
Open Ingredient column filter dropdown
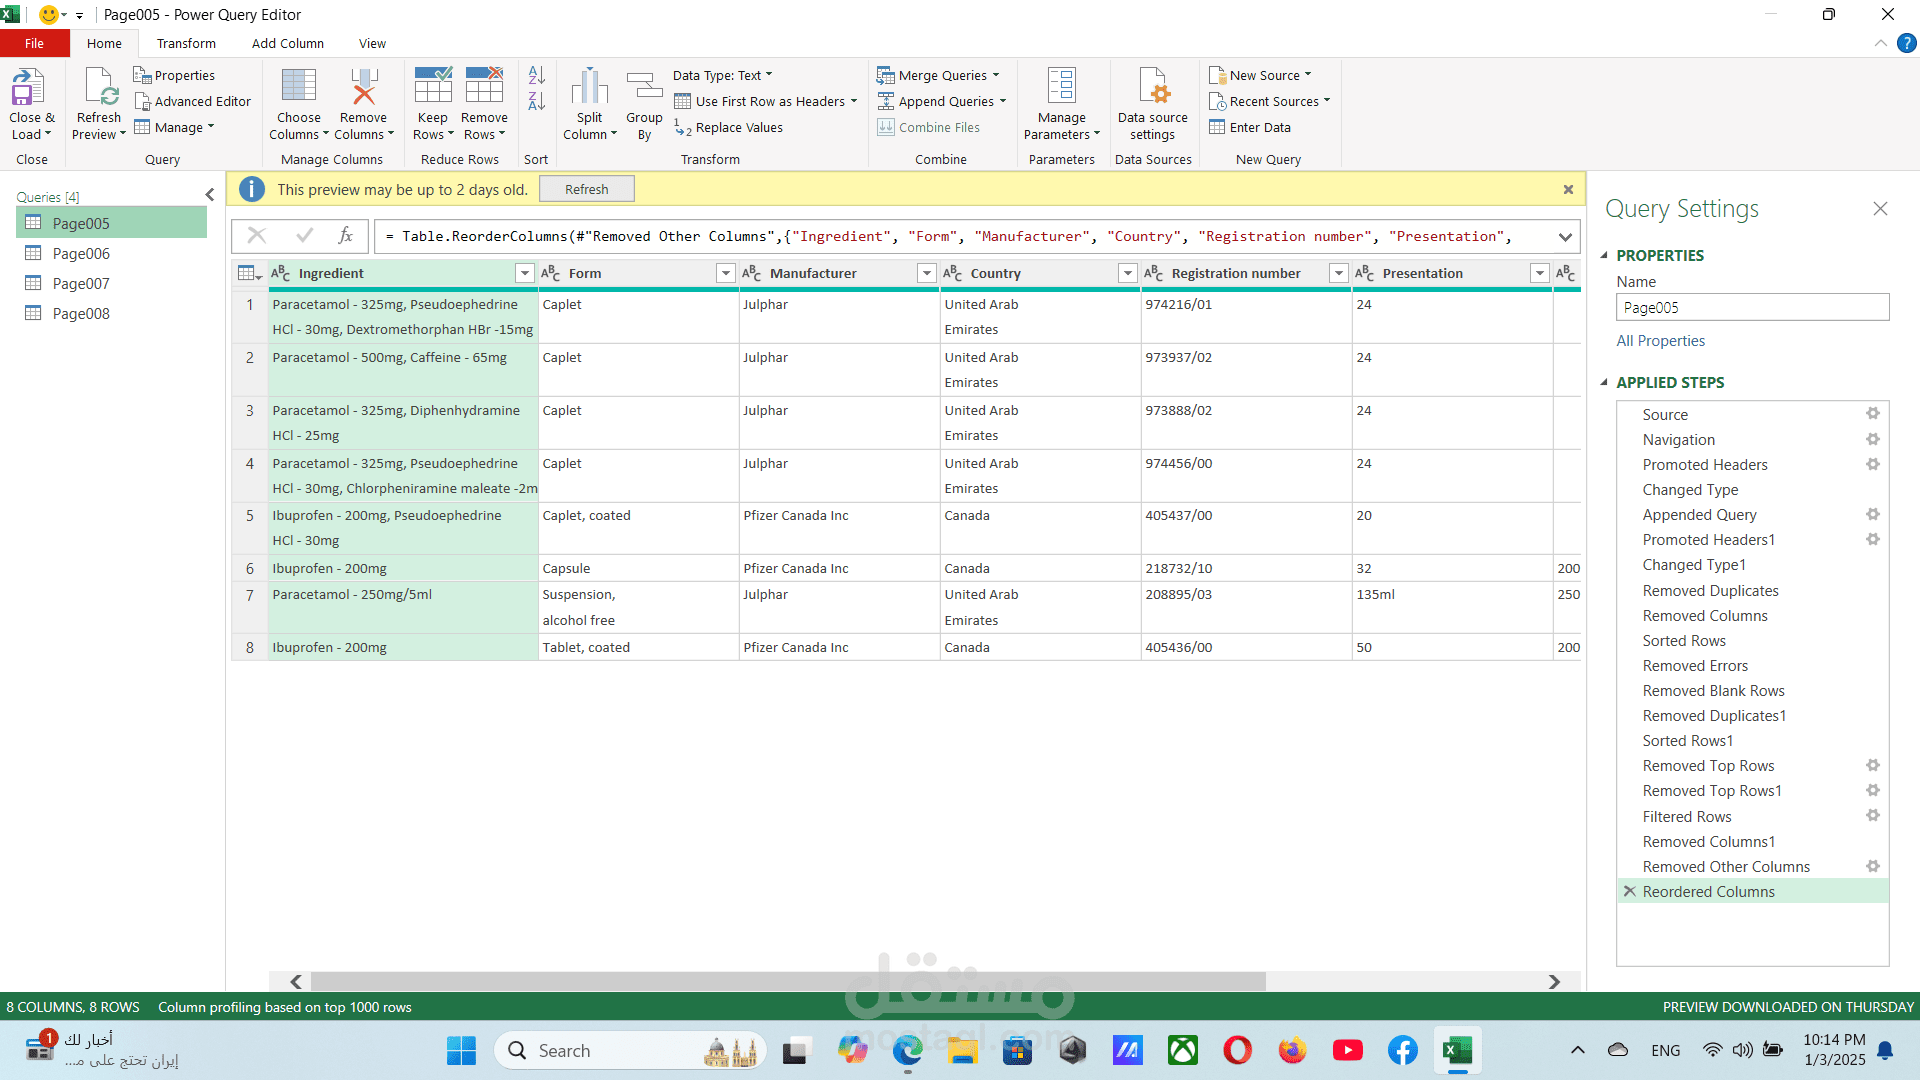pos(524,273)
